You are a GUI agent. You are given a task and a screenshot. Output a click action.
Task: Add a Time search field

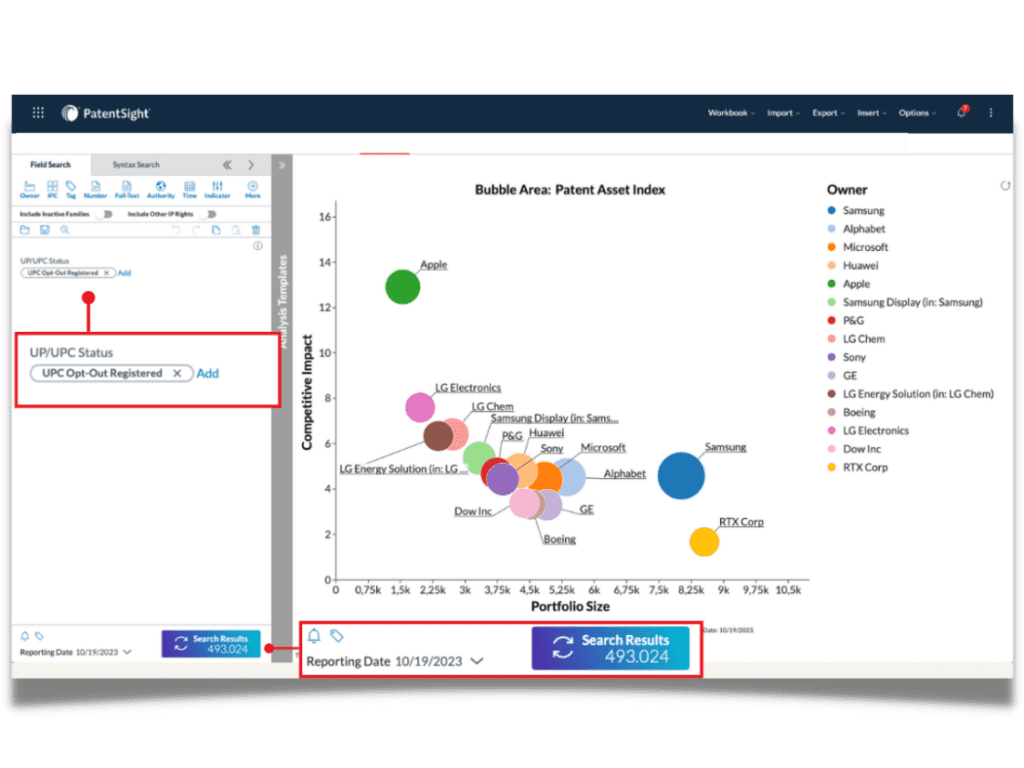(x=189, y=189)
